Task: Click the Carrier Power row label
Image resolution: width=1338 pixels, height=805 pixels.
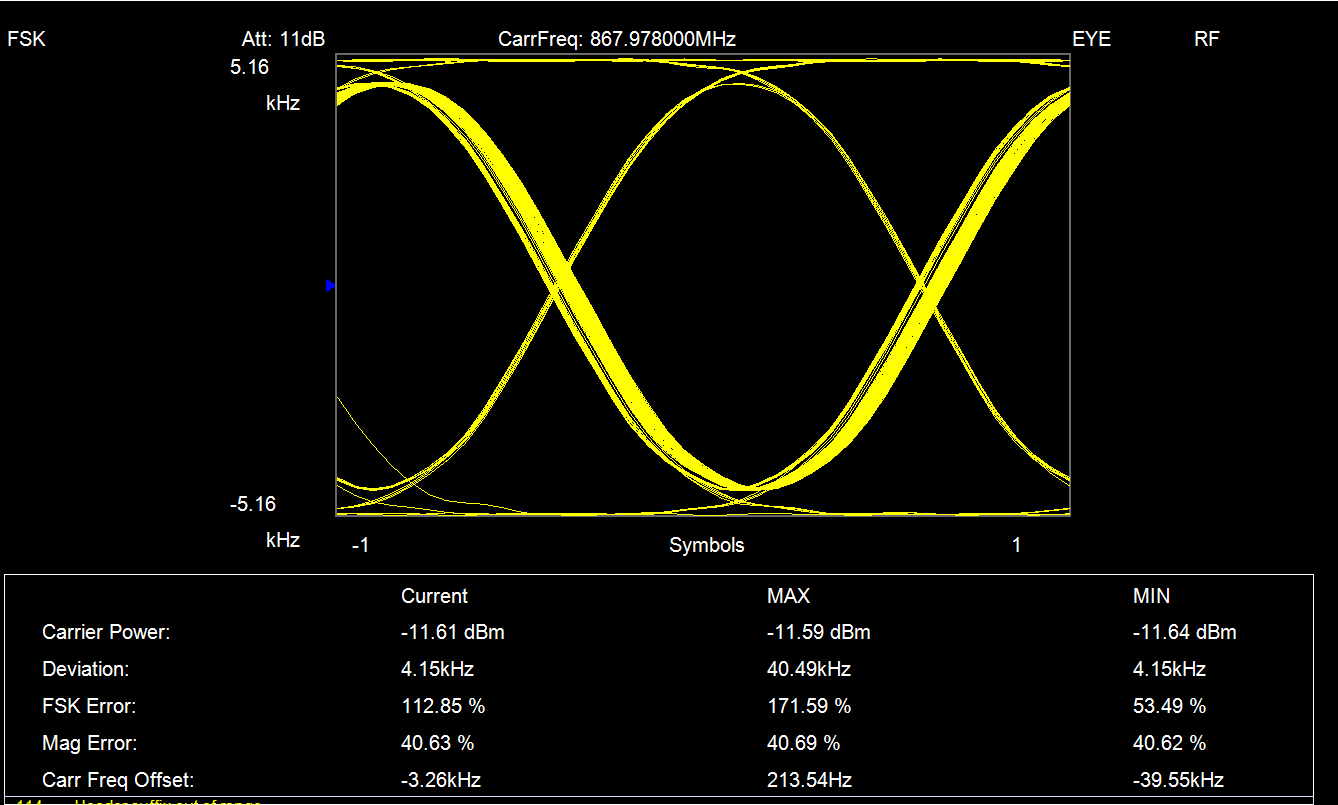Action: coord(106,632)
